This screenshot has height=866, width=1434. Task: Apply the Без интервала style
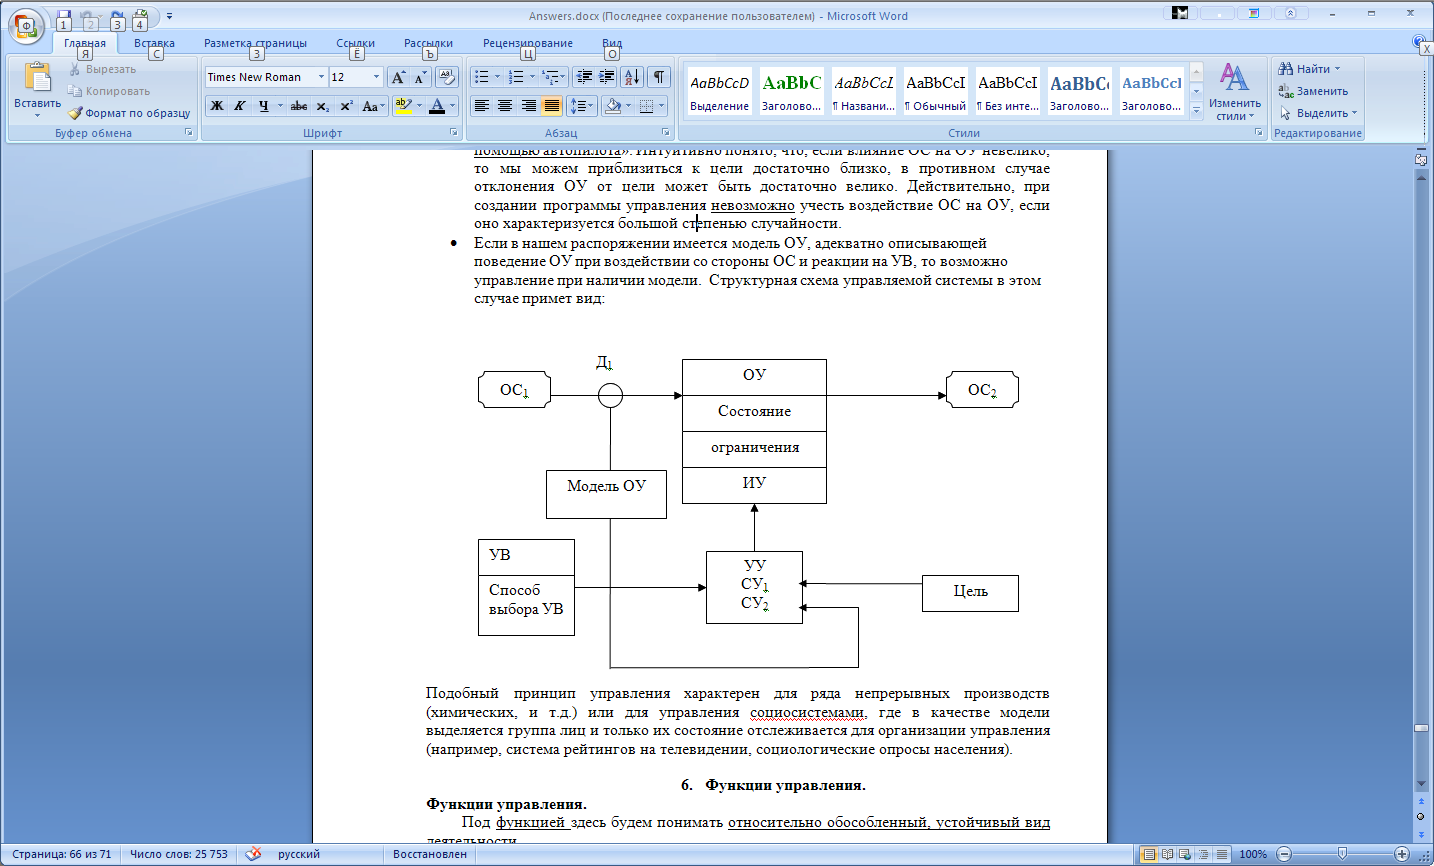1007,92
